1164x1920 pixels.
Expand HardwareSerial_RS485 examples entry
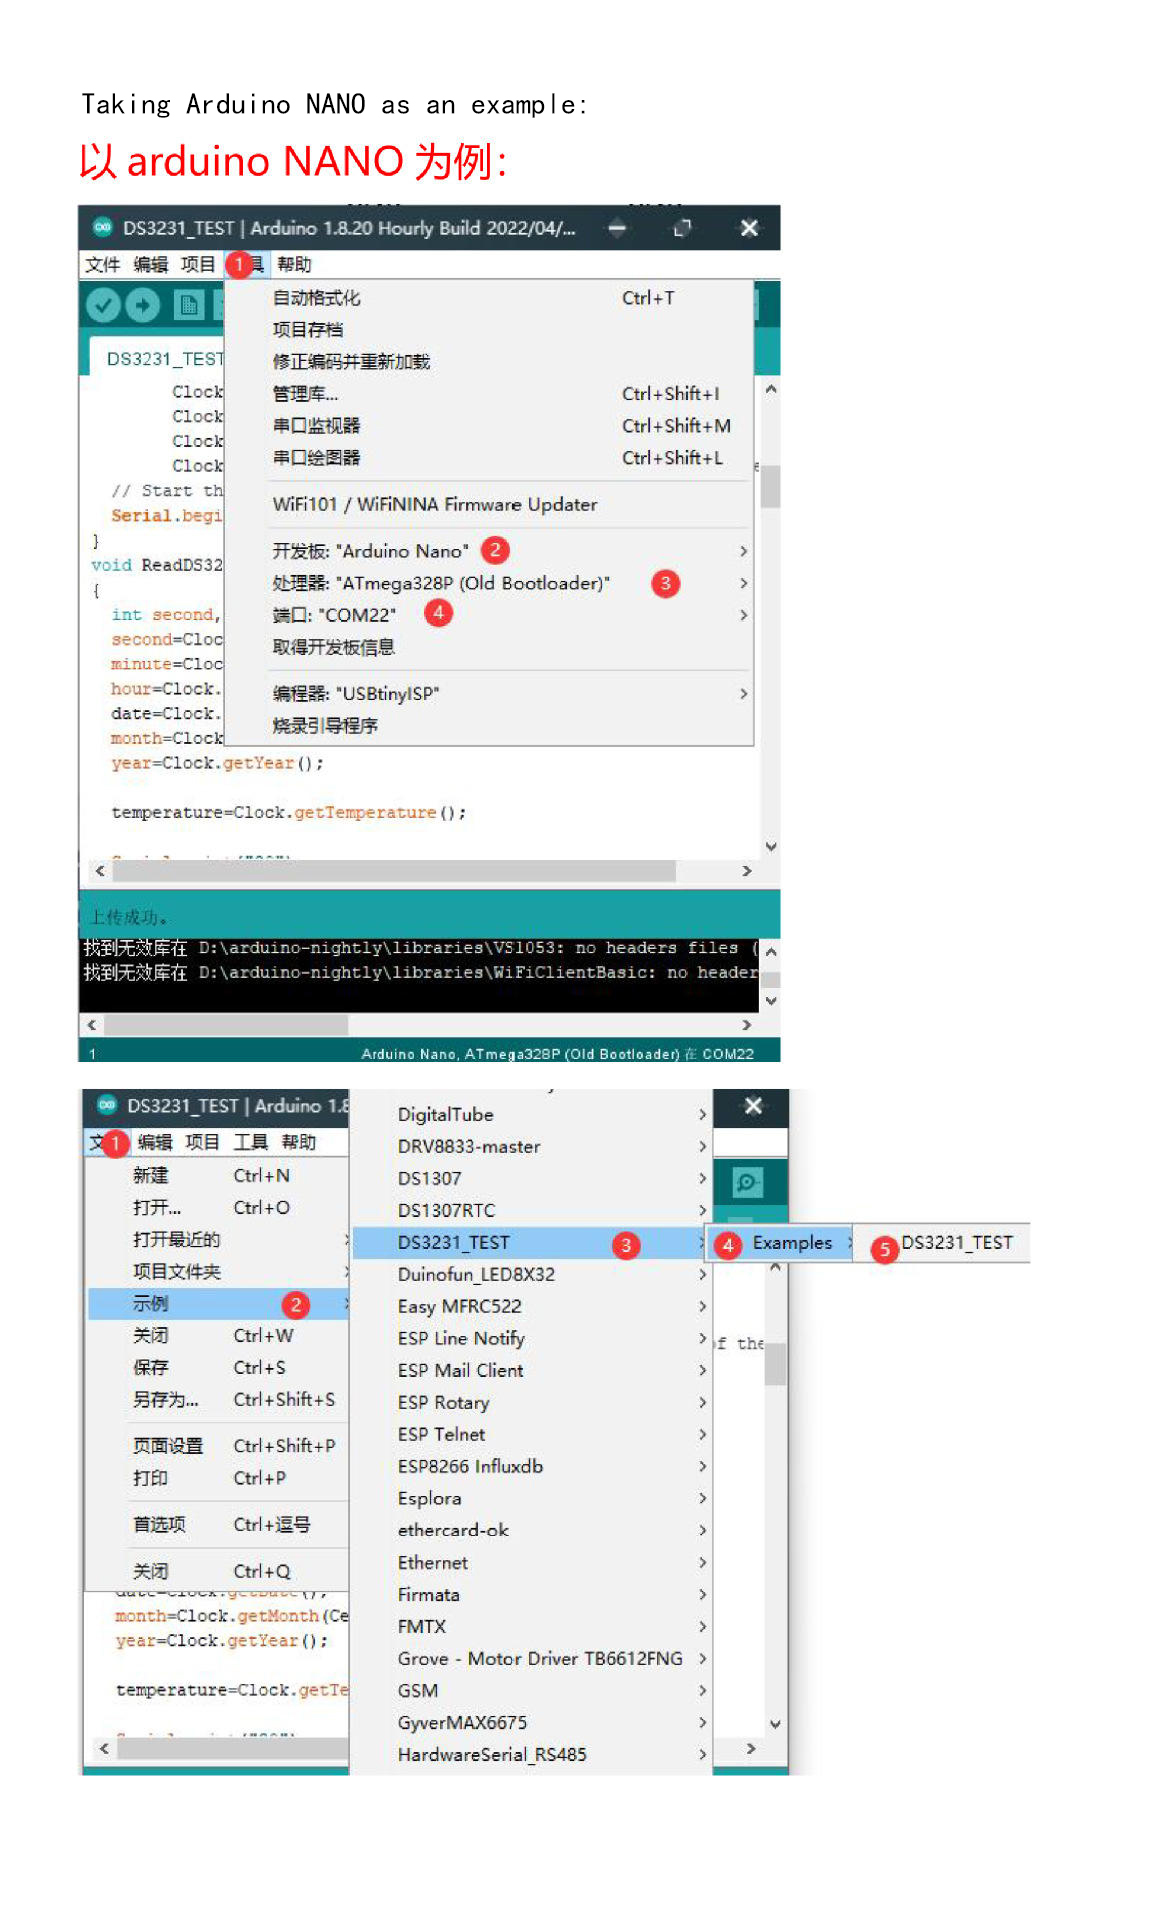pos(532,1755)
